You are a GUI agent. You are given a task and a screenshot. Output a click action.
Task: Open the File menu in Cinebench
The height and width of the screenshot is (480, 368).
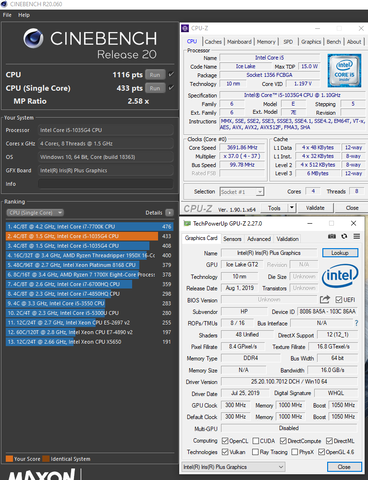point(7,15)
